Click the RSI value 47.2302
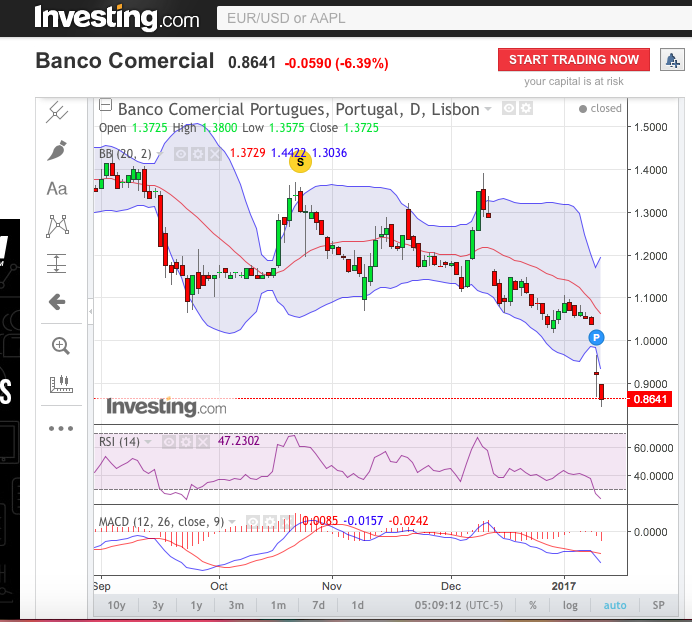The height and width of the screenshot is (622, 692). (x=239, y=441)
